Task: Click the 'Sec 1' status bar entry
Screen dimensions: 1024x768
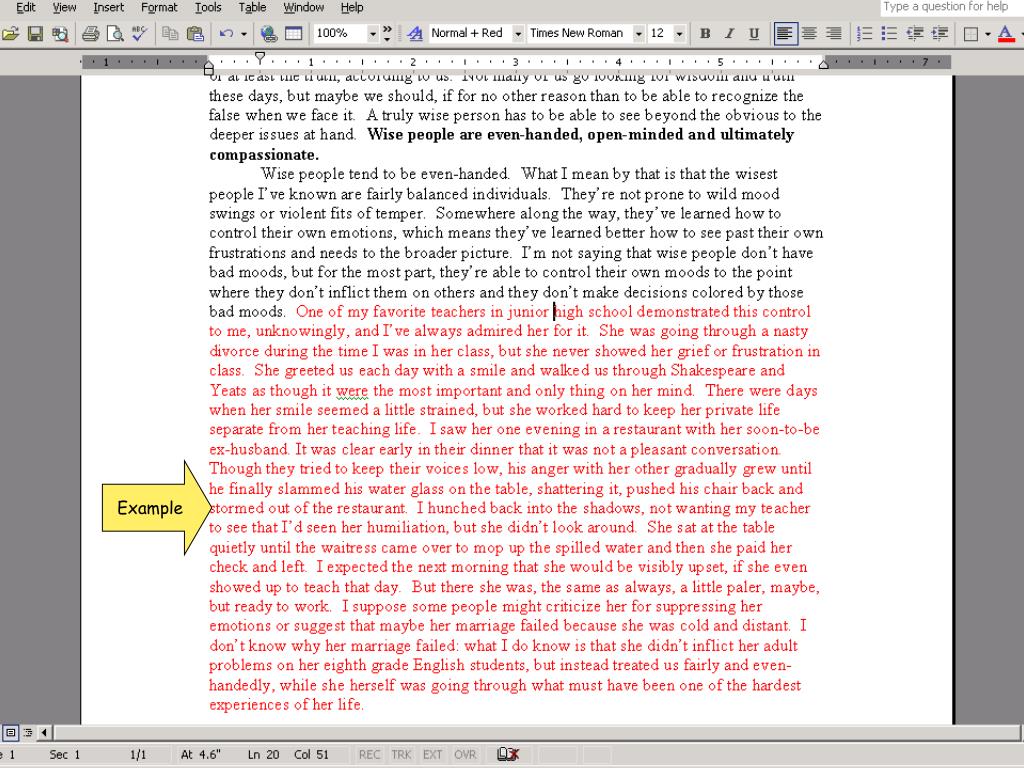Action: tap(65, 754)
